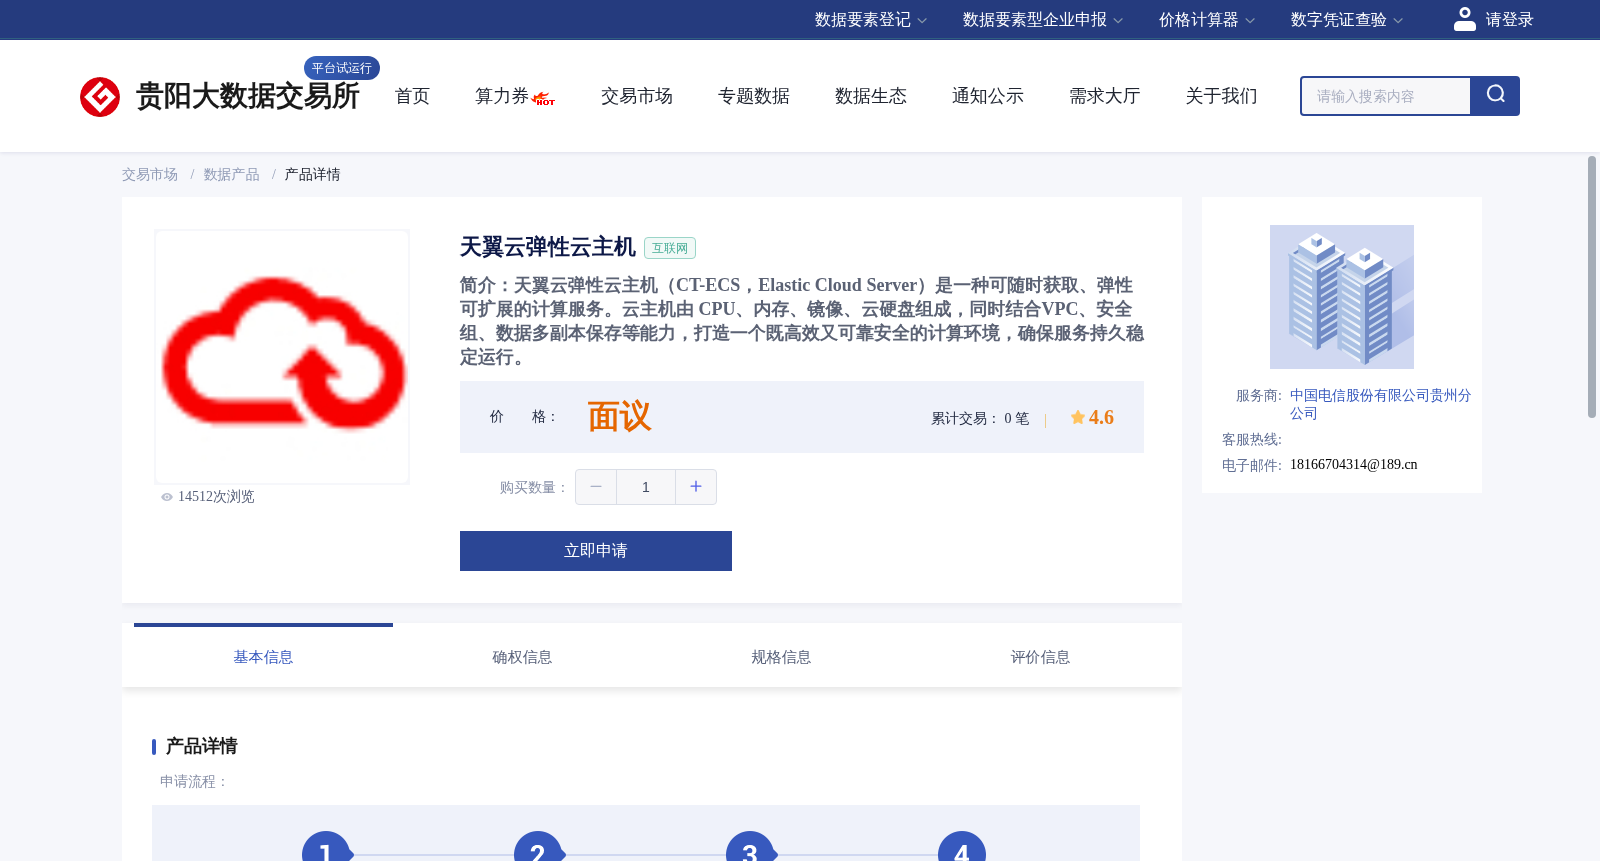Click the 产品详情 section heading
Screen dimensions: 1600x861
[x=201, y=746]
